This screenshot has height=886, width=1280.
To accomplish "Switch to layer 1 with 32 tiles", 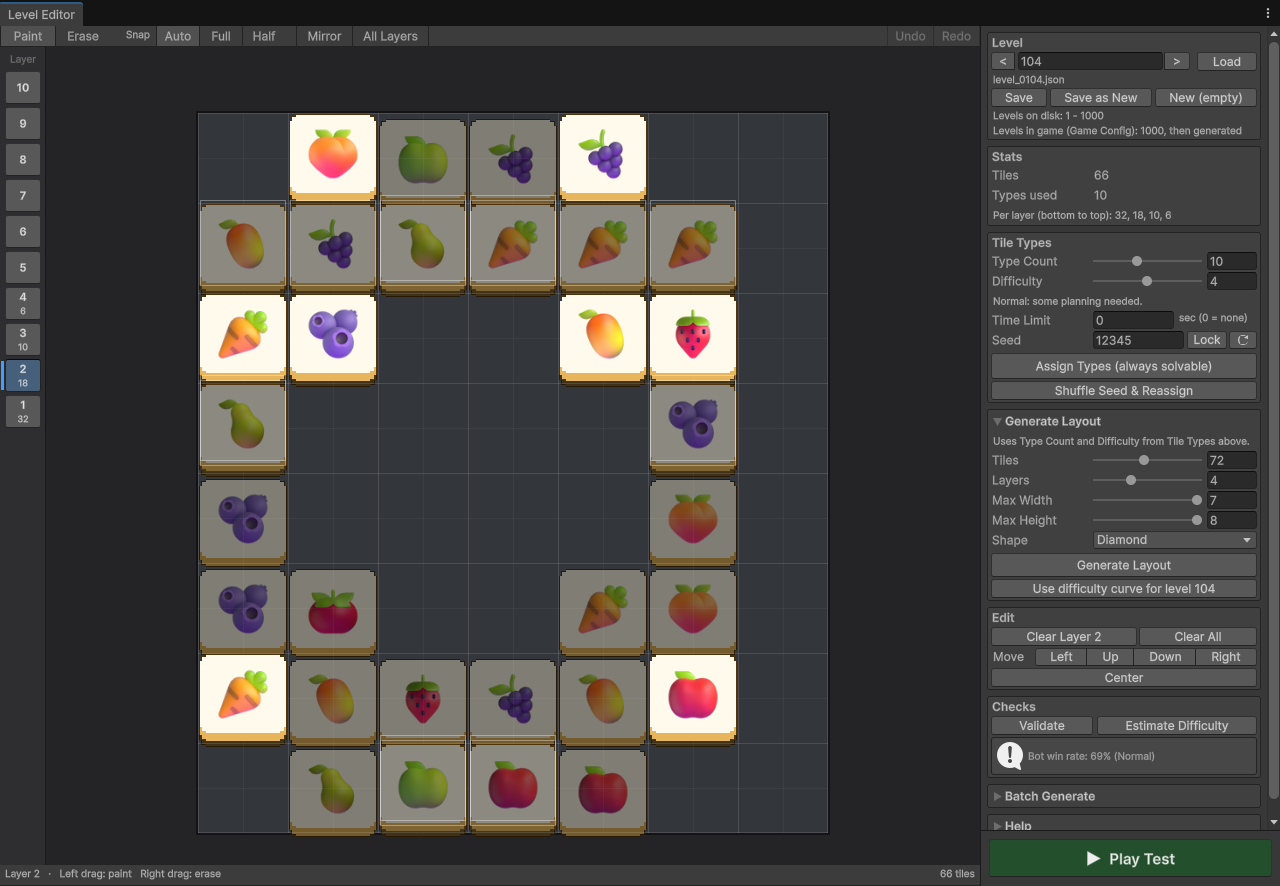I will 23,412.
